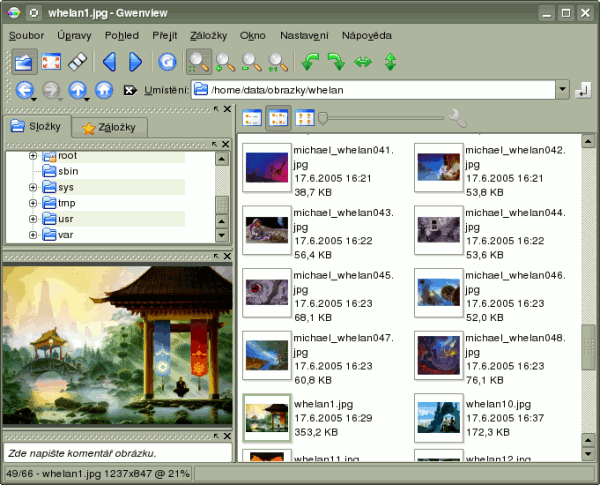The width and height of the screenshot is (600, 485).
Task: Adjust the thumbnail size slider
Action: 323,118
